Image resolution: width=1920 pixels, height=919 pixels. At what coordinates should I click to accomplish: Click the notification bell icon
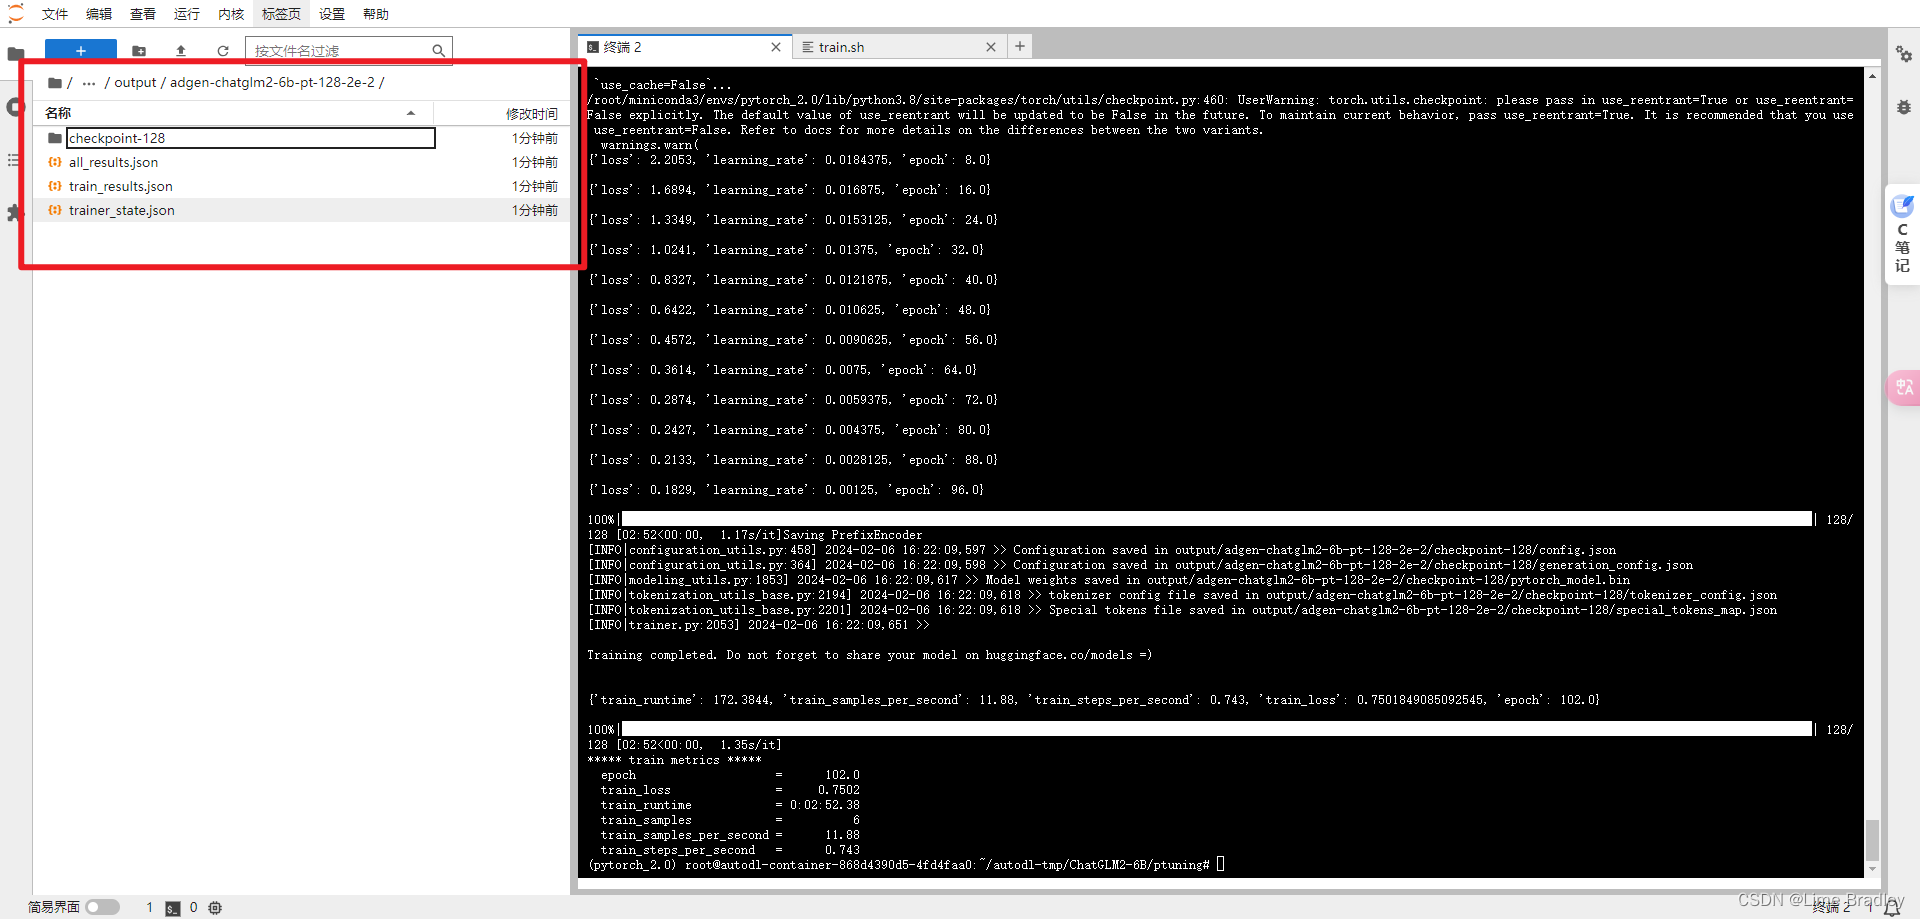(x=1892, y=908)
